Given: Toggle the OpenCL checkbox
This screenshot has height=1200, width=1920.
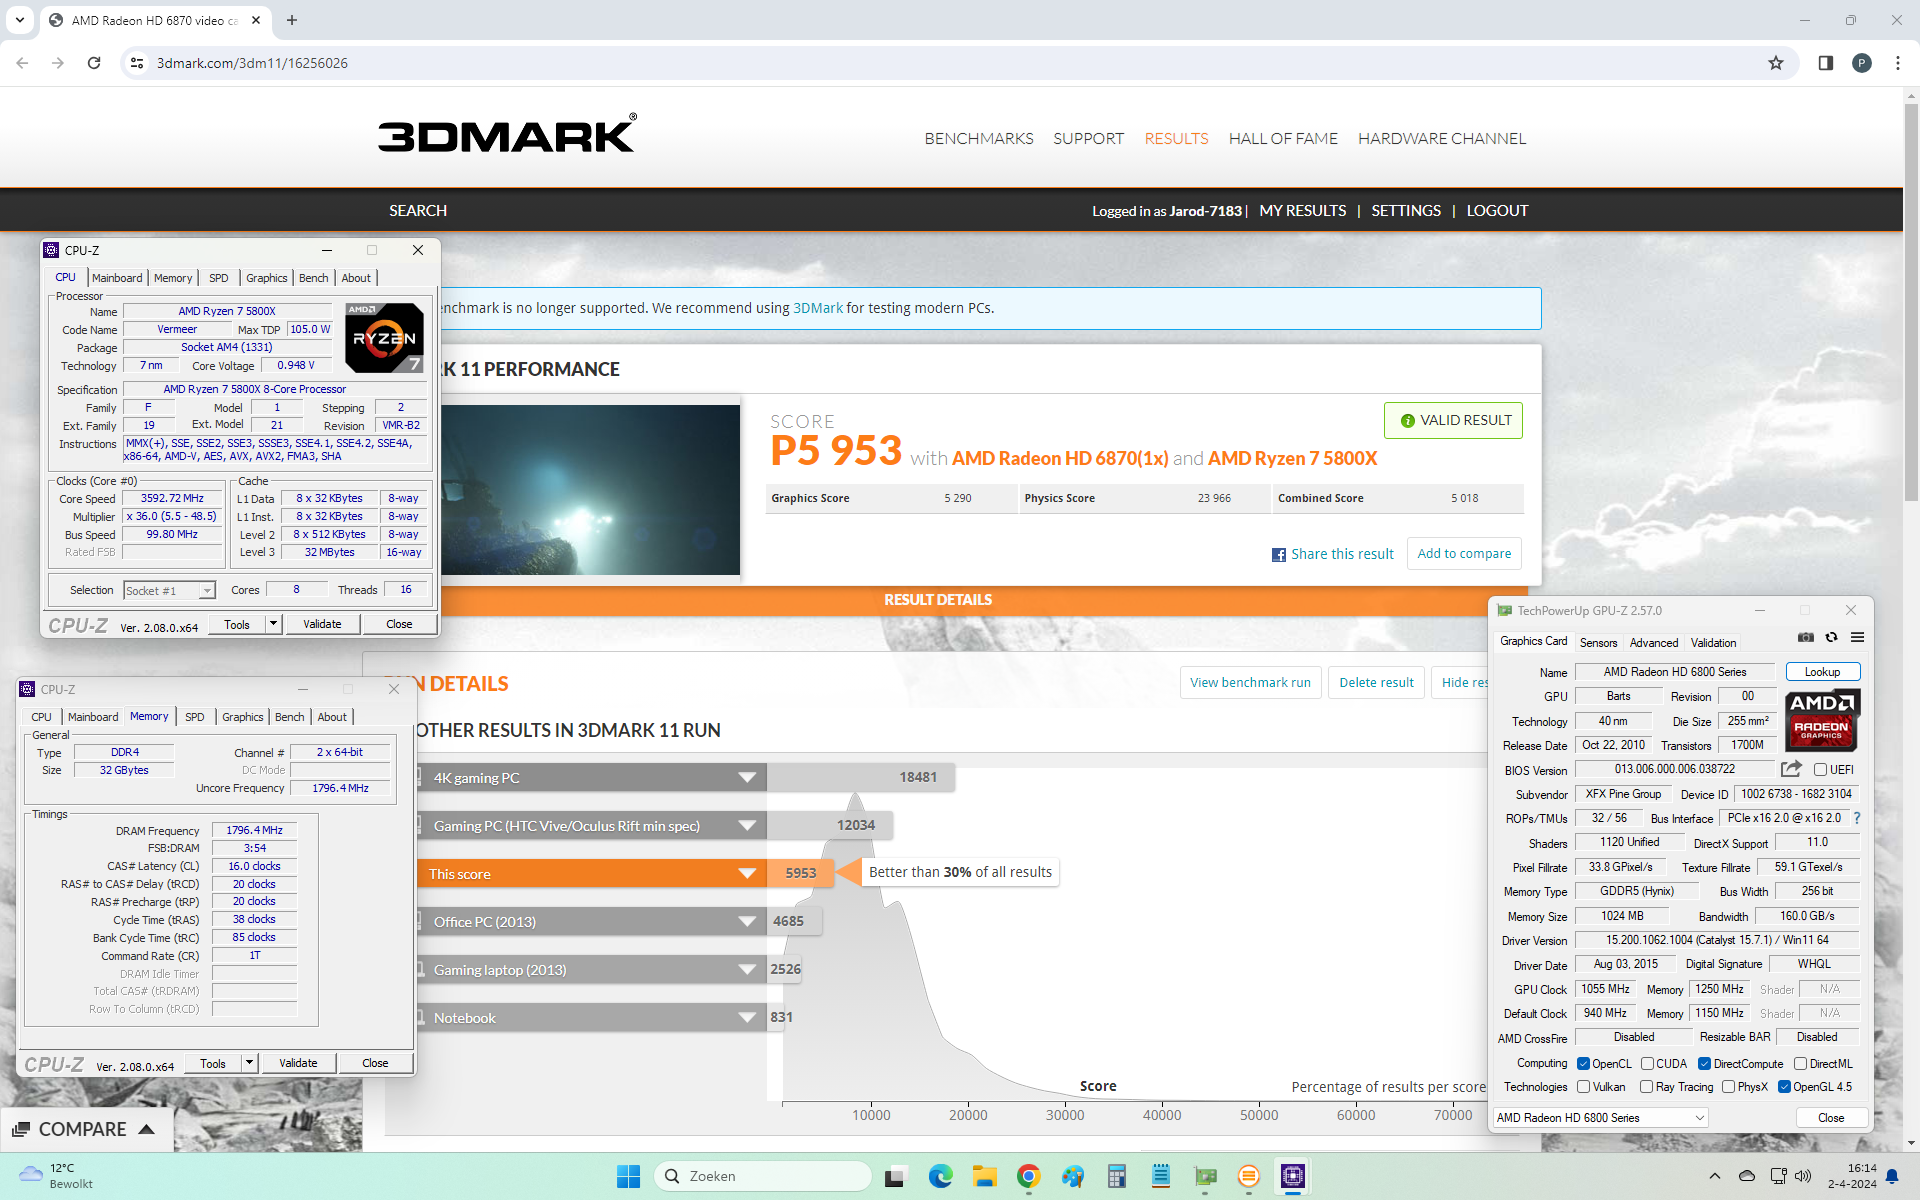Looking at the screenshot, I should pos(1583,1063).
